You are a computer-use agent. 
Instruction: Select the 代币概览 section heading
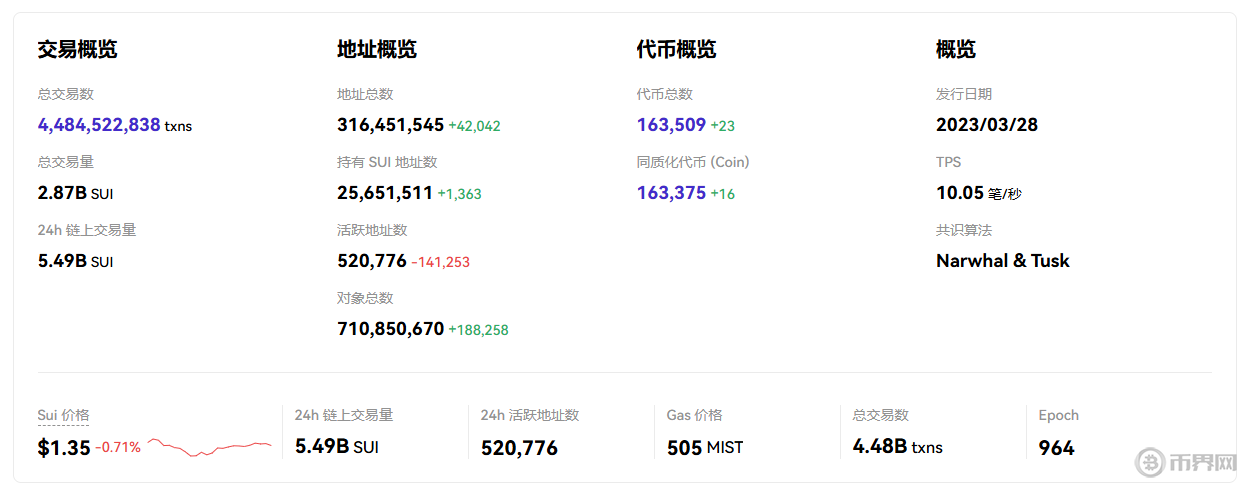tap(676, 49)
